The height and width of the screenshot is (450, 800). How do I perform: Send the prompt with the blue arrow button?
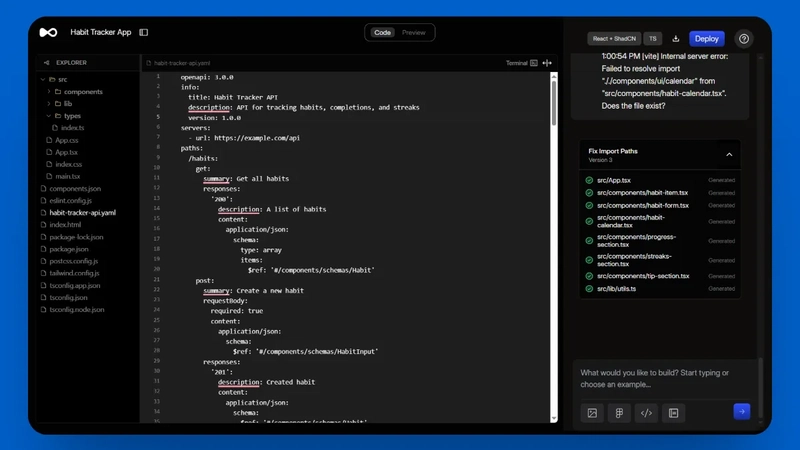[x=741, y=411]
